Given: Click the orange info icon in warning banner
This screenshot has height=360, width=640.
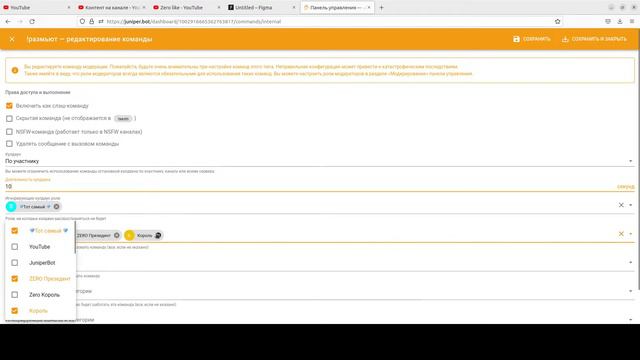Looking at the screenshot, I should click(x=15, y=70).
